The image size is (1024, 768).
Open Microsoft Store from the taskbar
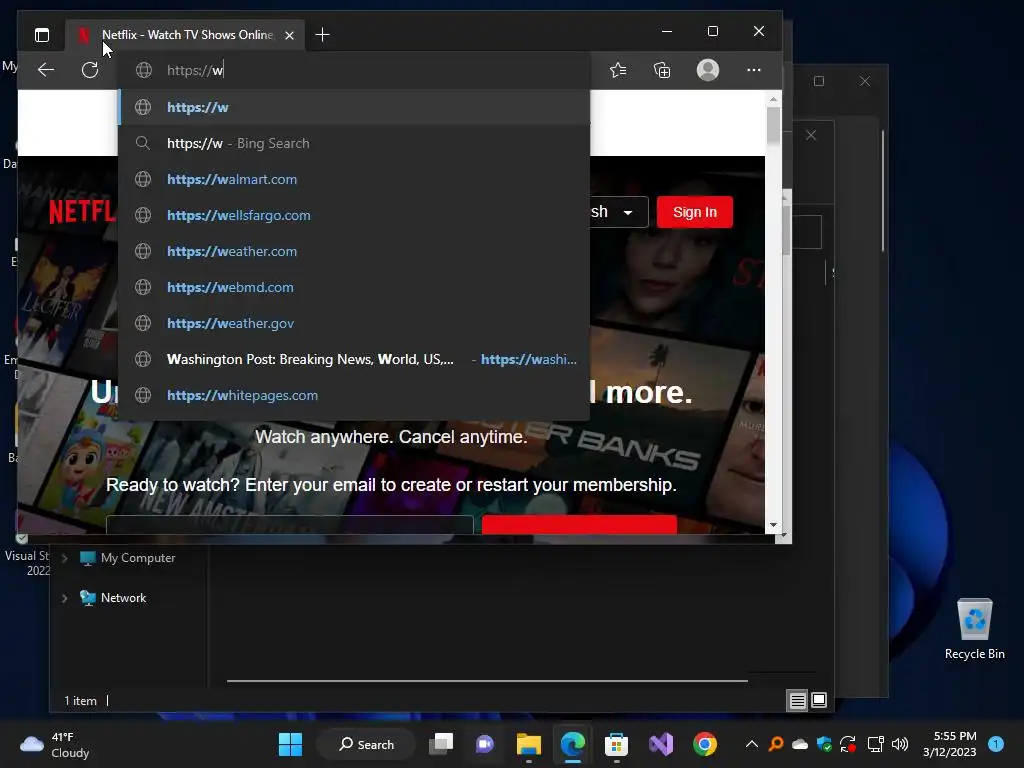point(616,744)
